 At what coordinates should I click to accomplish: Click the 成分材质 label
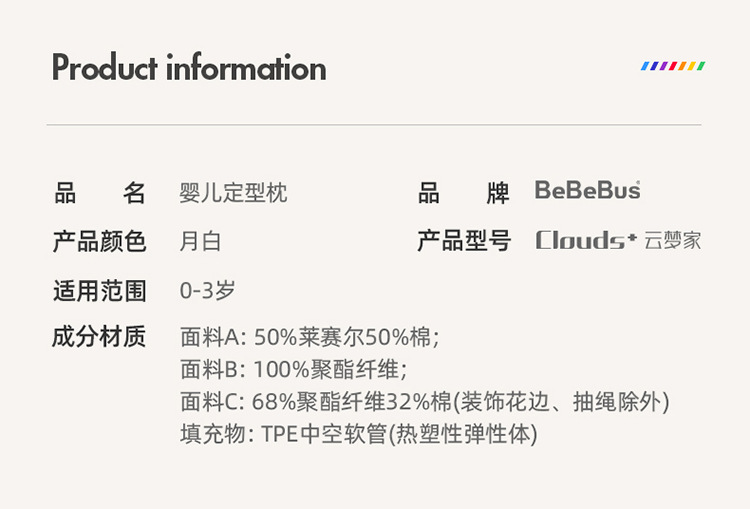click(x=99, y=336)
